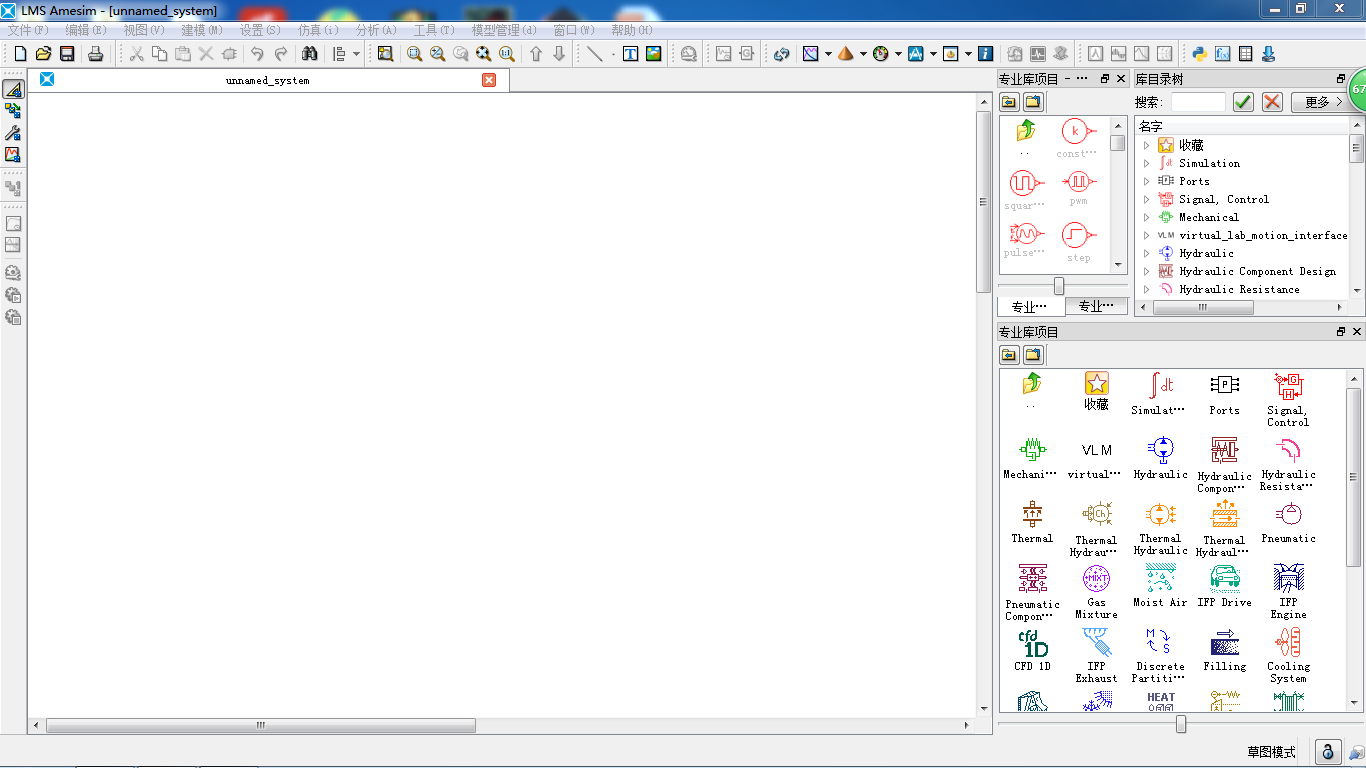The width and height of the screenshot is (1366, 768).
Task: Select the text annotation T tool
Action: [630, 54]
